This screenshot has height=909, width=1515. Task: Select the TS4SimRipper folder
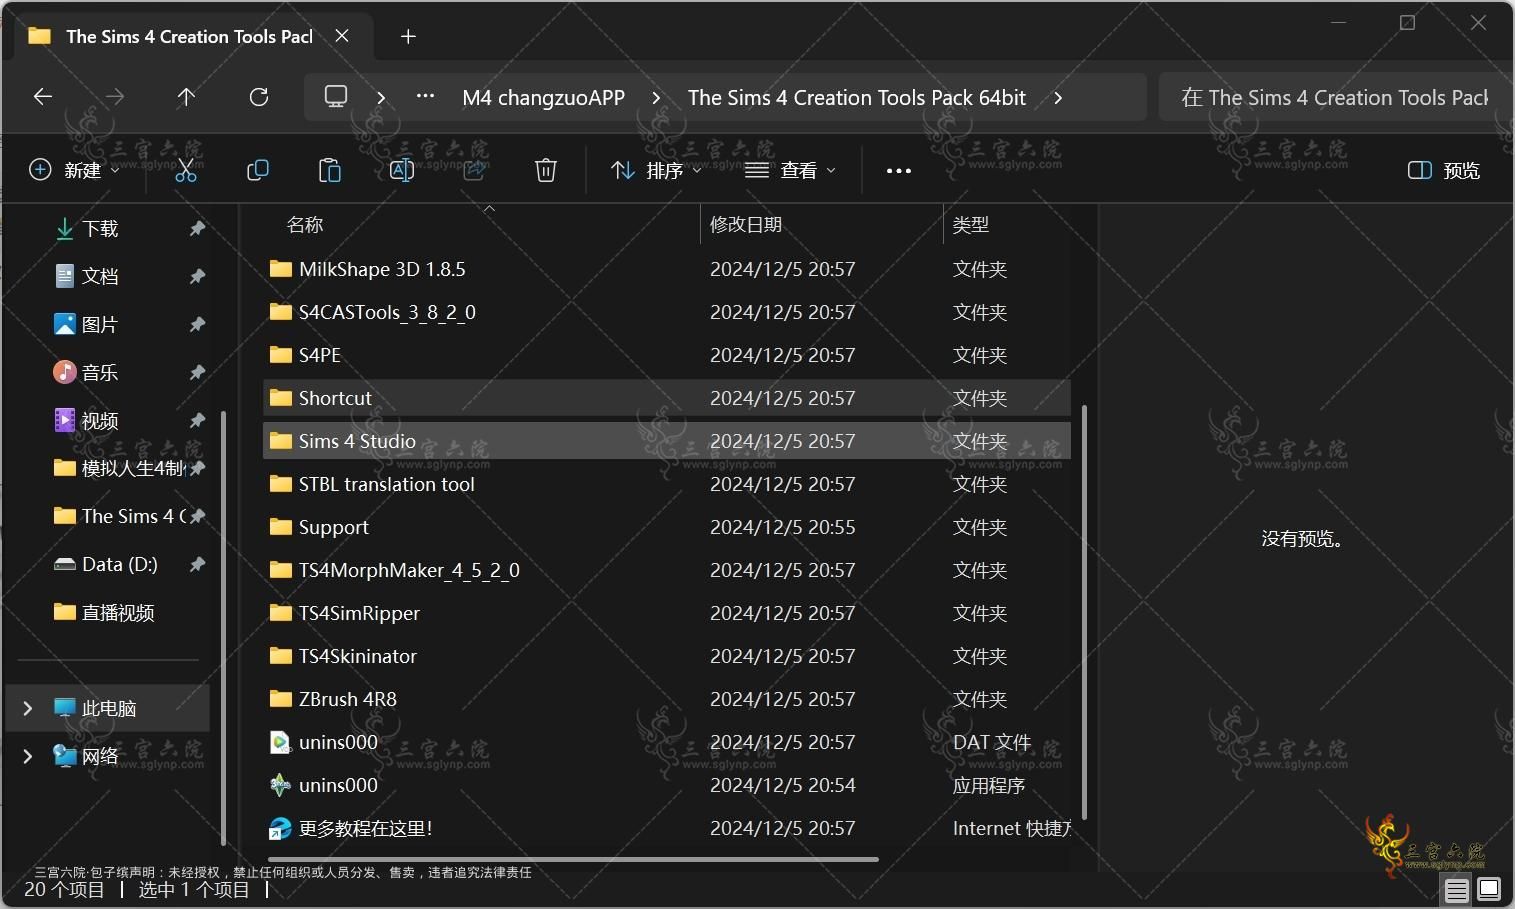click(667, 613)
